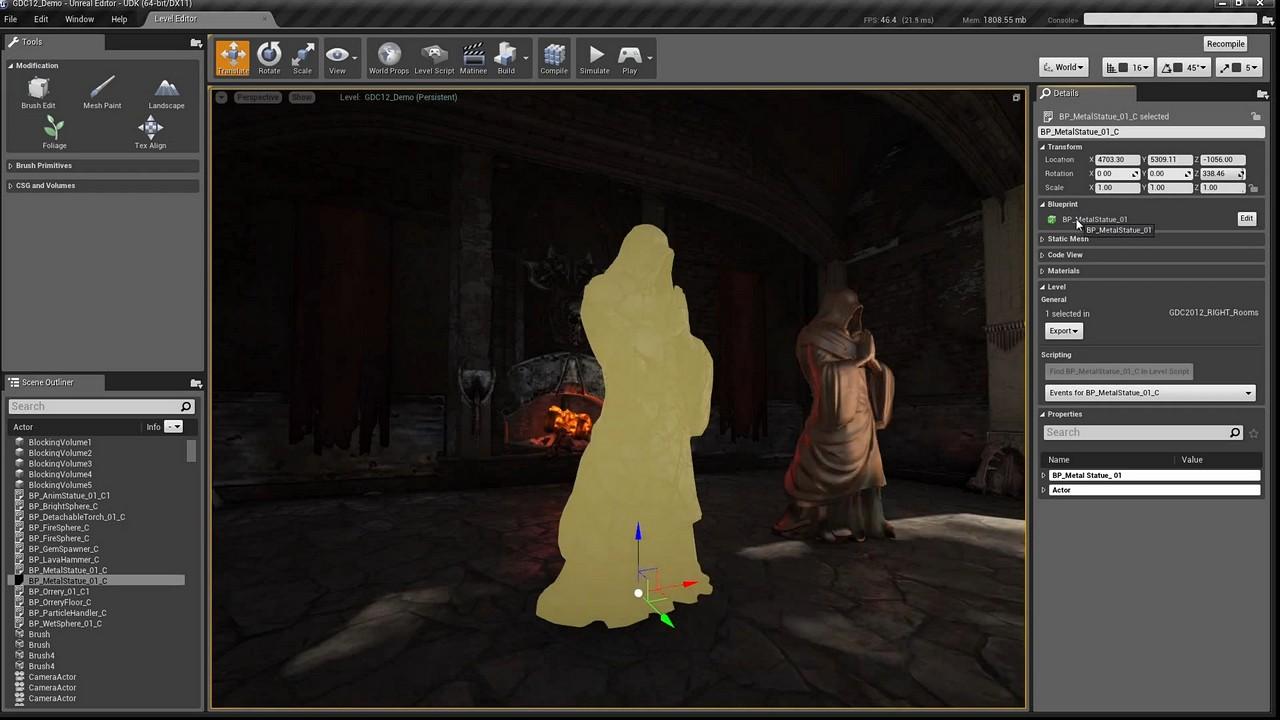Image resolution: width=1280 pixels, height=720 pixels.
Task: Click the actor lock icon beside selected label
Action: click(x=1256, y=116)
